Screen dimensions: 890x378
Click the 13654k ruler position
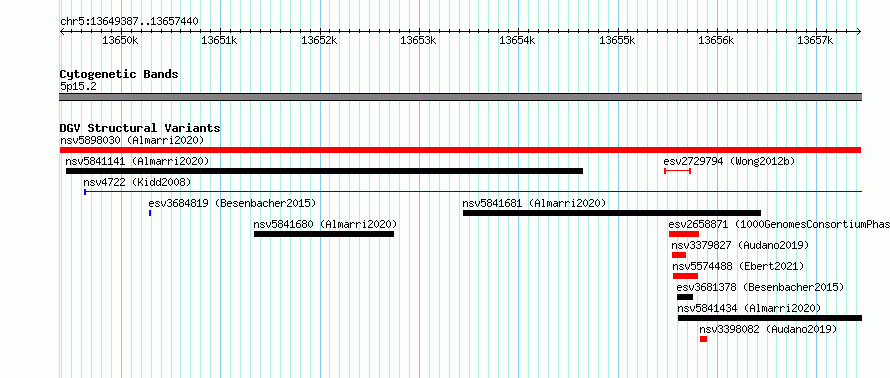click(518, 40)
